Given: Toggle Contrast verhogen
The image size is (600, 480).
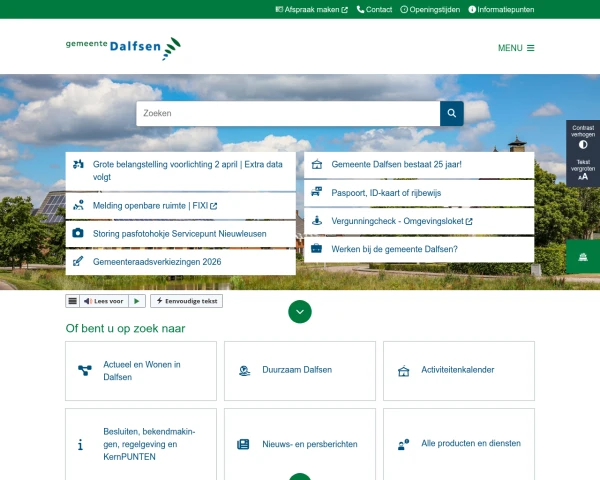Looking at the screenshot, I should 583,137.
